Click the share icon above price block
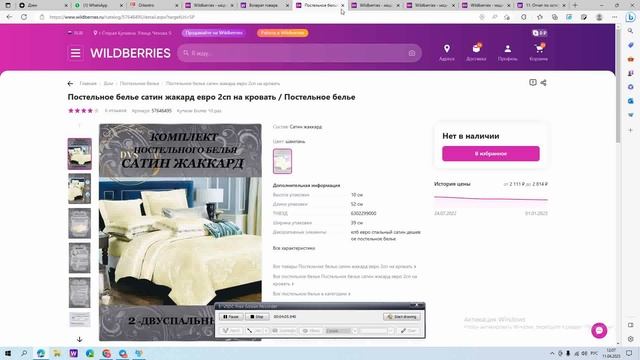640x360 pixels. tap(543, 82)
